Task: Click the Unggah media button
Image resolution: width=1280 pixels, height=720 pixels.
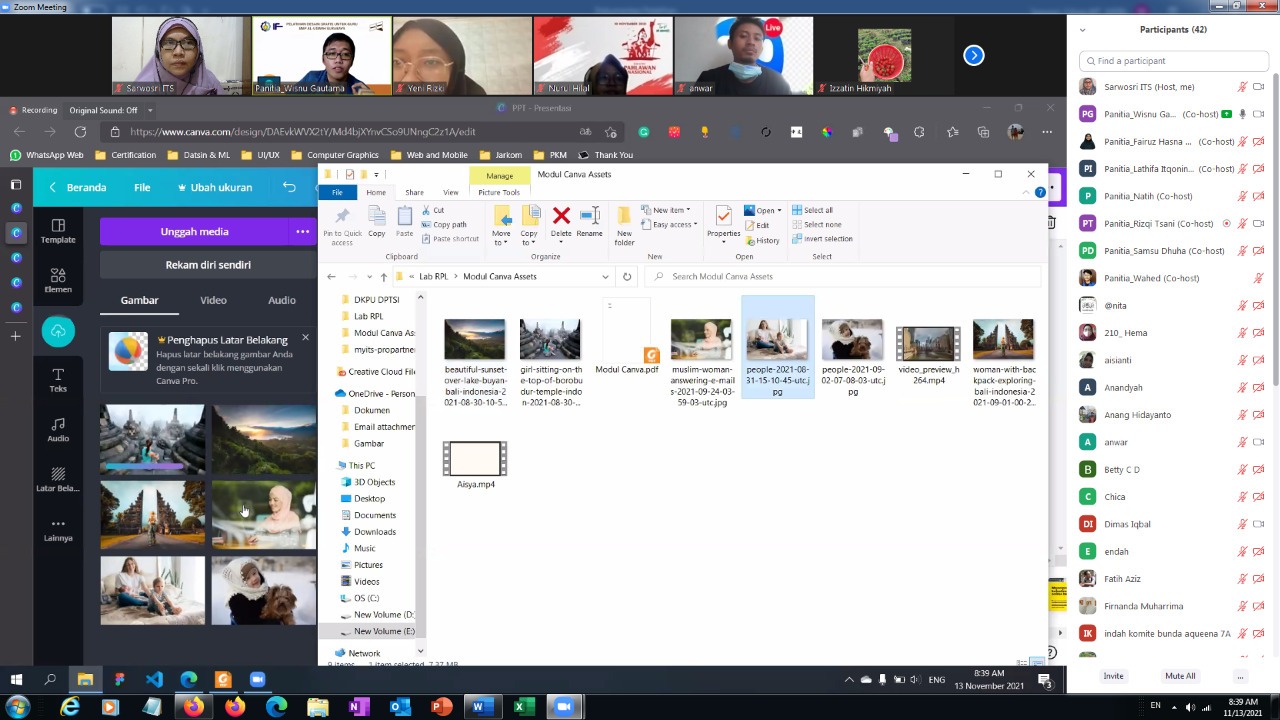Action: point(194,232)
